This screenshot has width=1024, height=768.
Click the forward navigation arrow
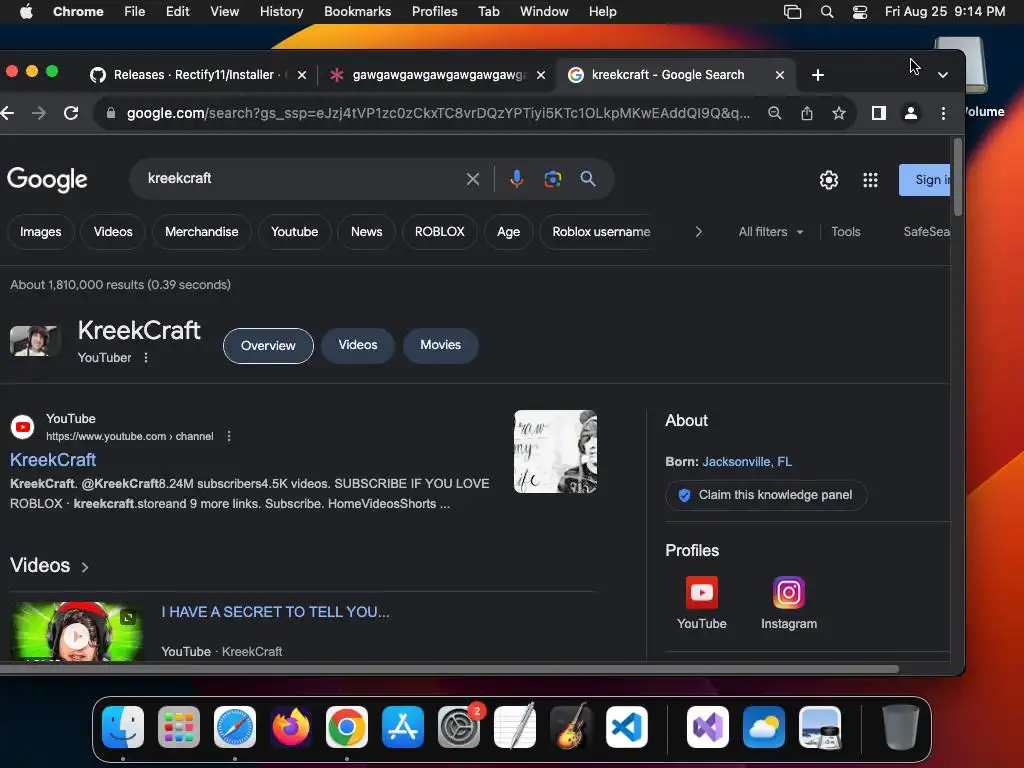(x=39, y=113)
